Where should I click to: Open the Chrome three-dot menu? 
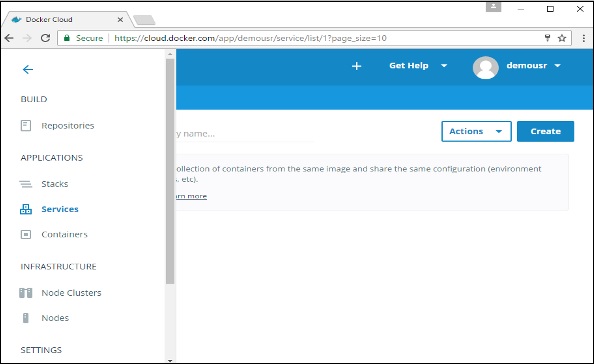[x=584, y=38]
